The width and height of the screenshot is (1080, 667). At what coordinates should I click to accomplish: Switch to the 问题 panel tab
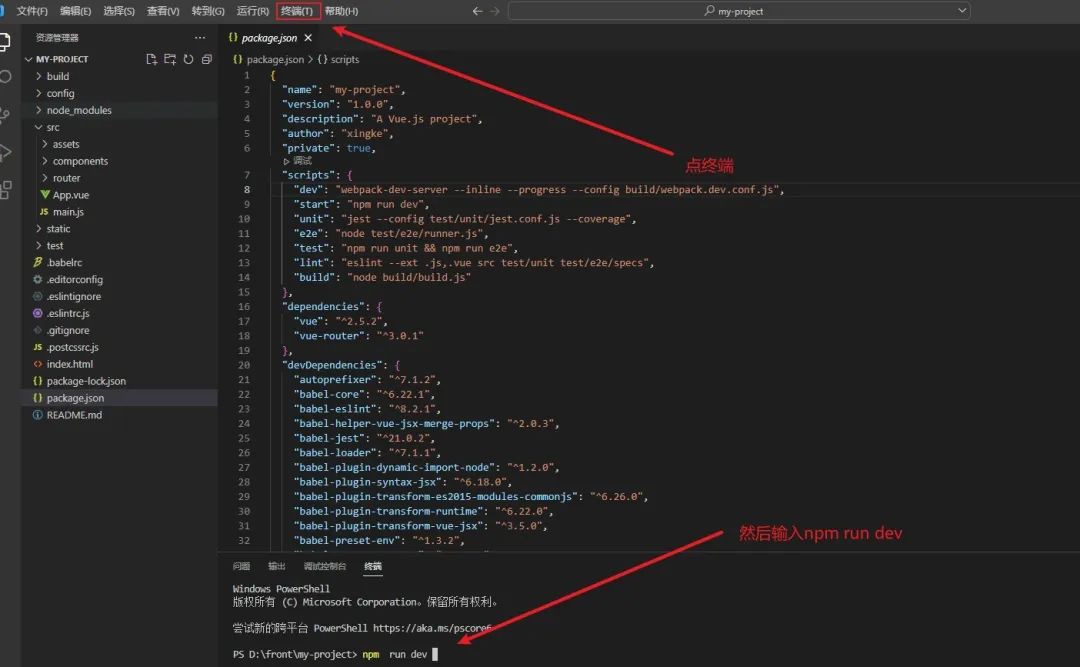point(241,566)
